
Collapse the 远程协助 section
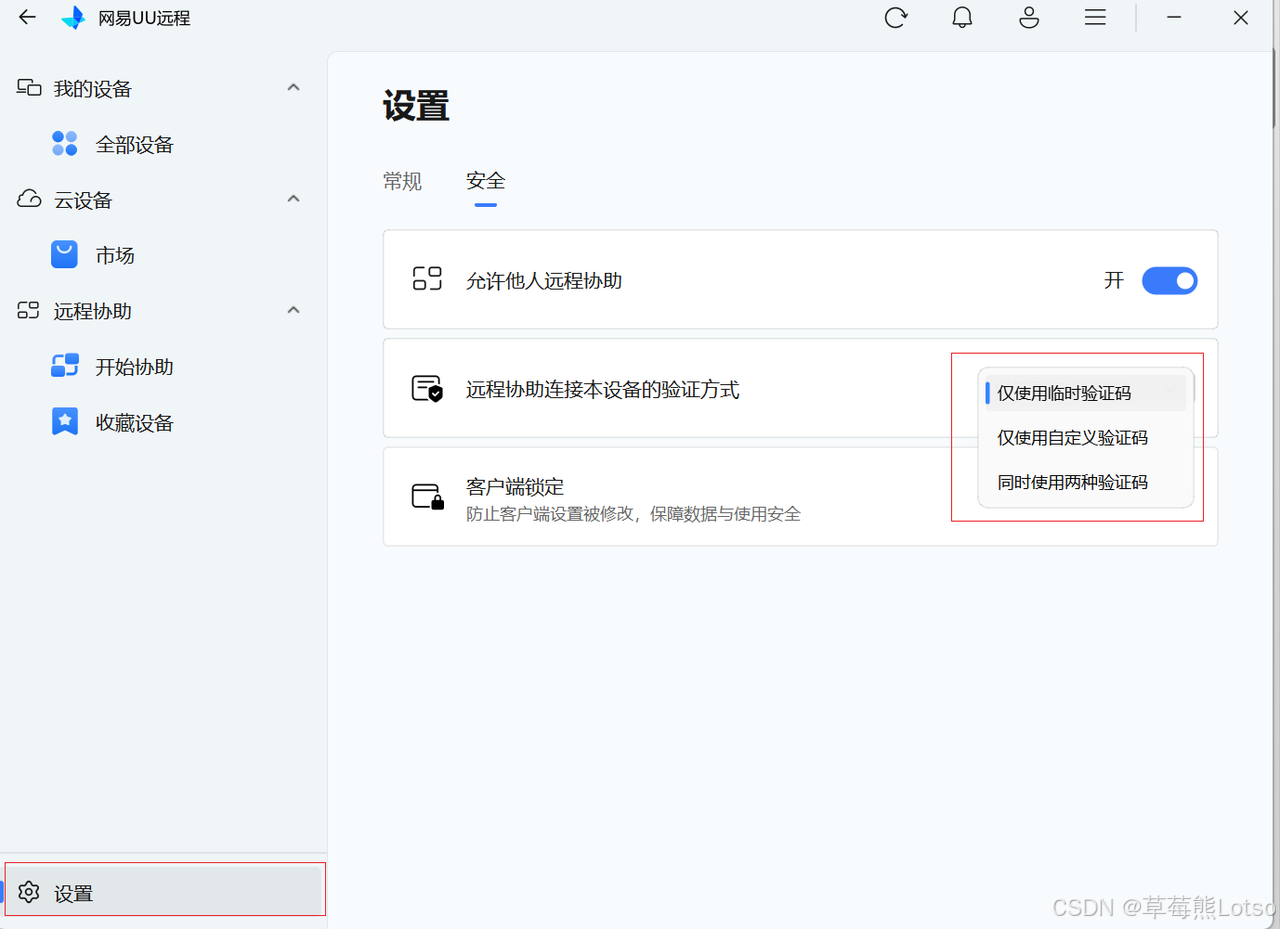(x=293, y=310)
